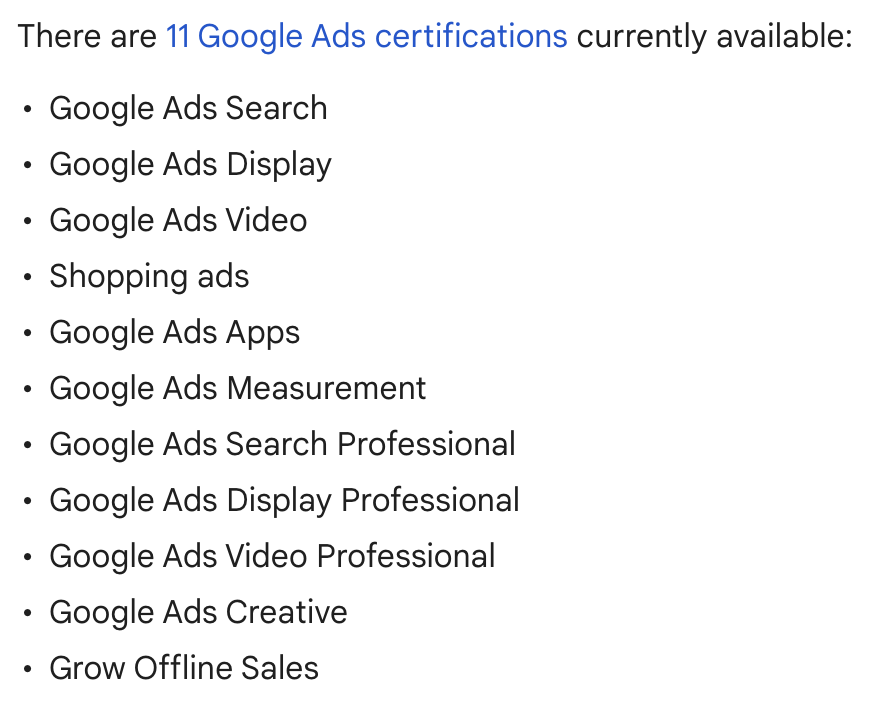
Task: Click the Google Ads Measurement list item
Action: (237, 388)
